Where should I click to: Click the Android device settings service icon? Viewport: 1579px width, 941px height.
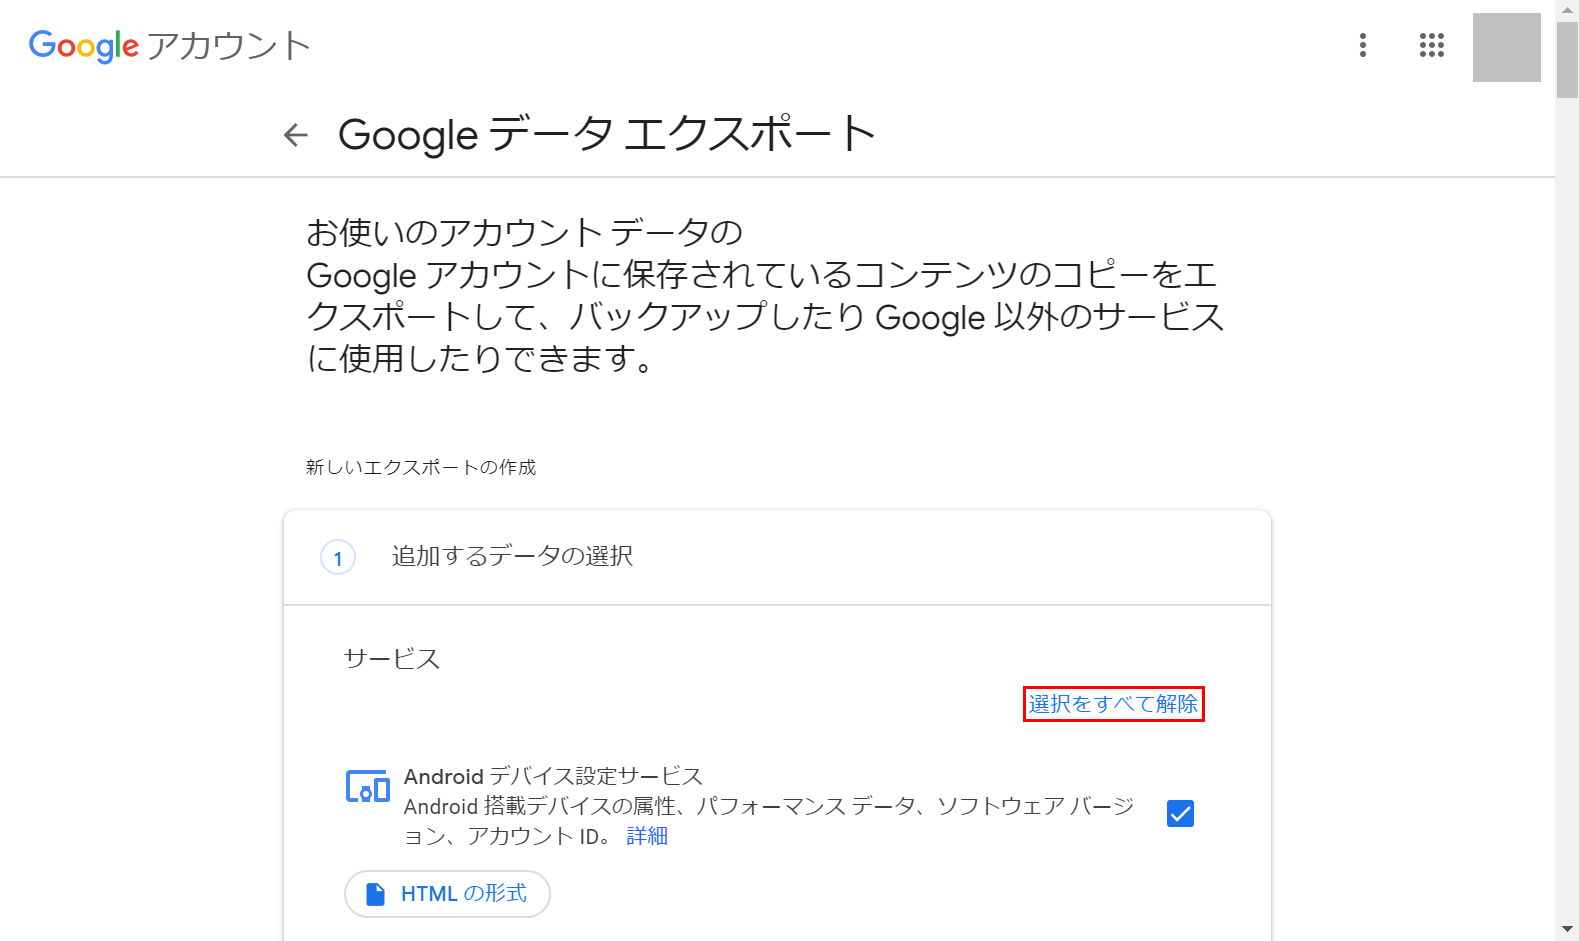(367, 787)
